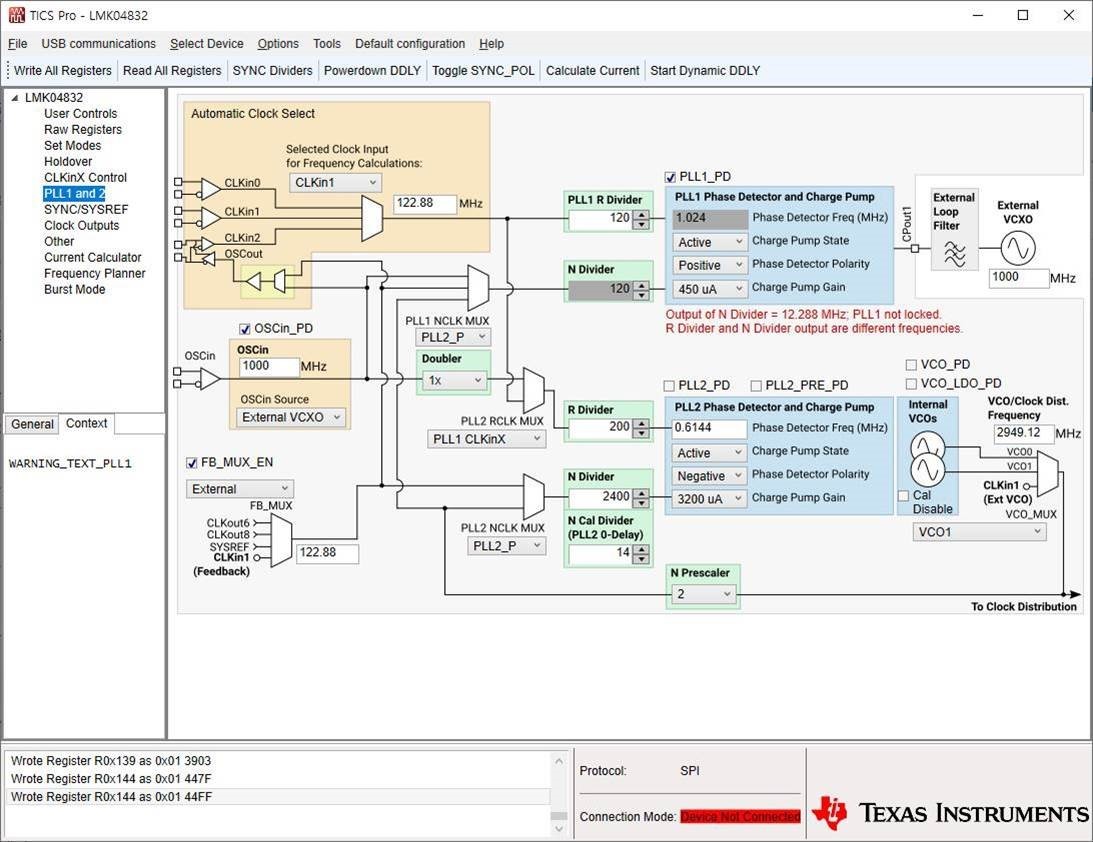This screenshot has height=842, width=1093.
Task: Decrement the PLL1 R Divider spinner down
Action: point(641,224)
